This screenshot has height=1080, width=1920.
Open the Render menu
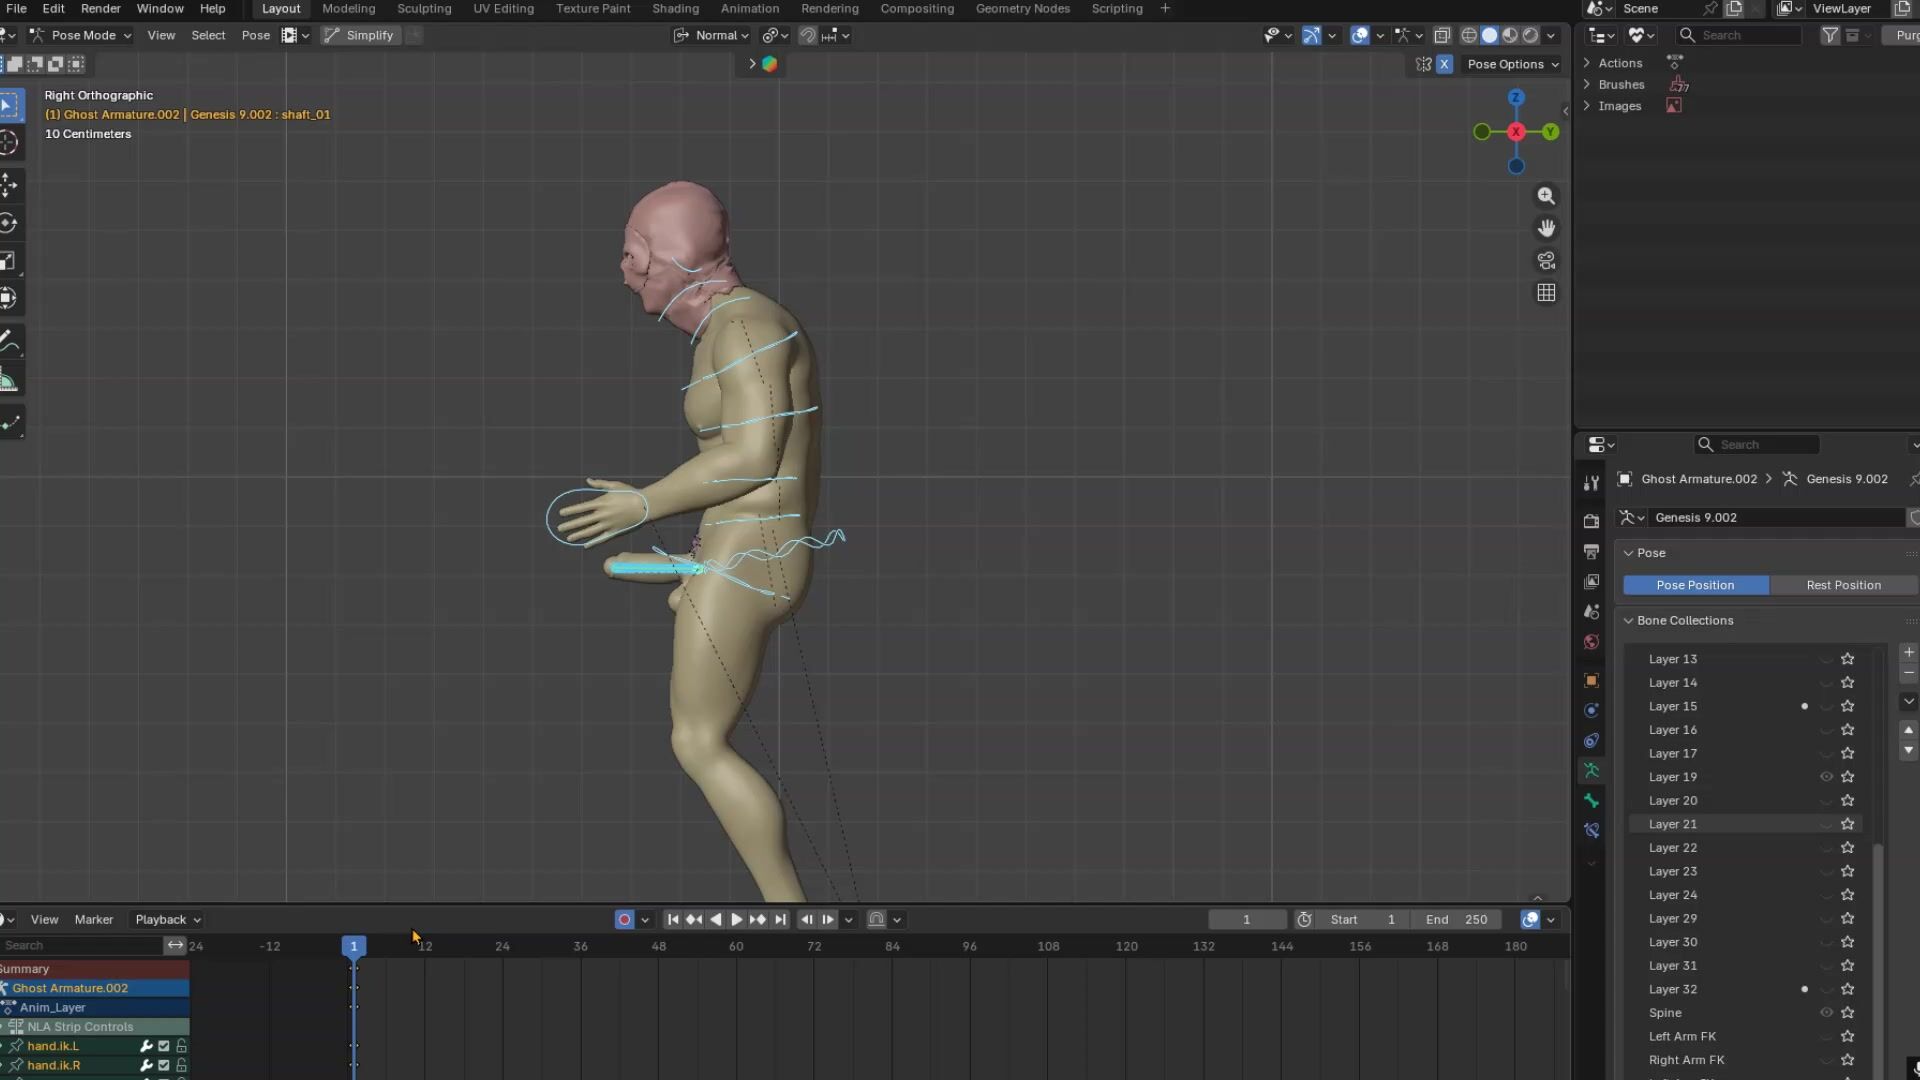pos(101,8)
